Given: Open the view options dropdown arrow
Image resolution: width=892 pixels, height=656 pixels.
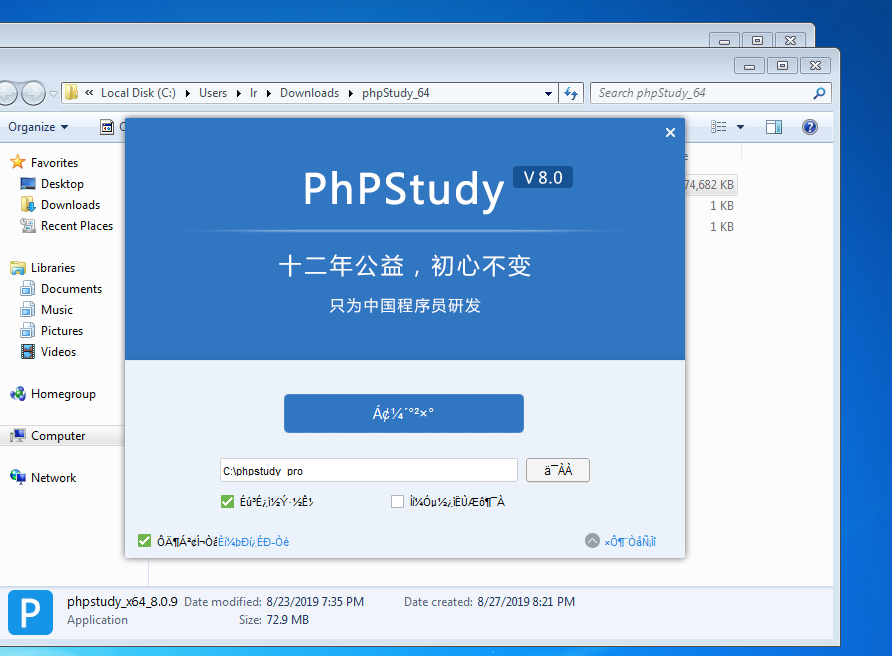Looking at the screenshot, I should 740,127.
